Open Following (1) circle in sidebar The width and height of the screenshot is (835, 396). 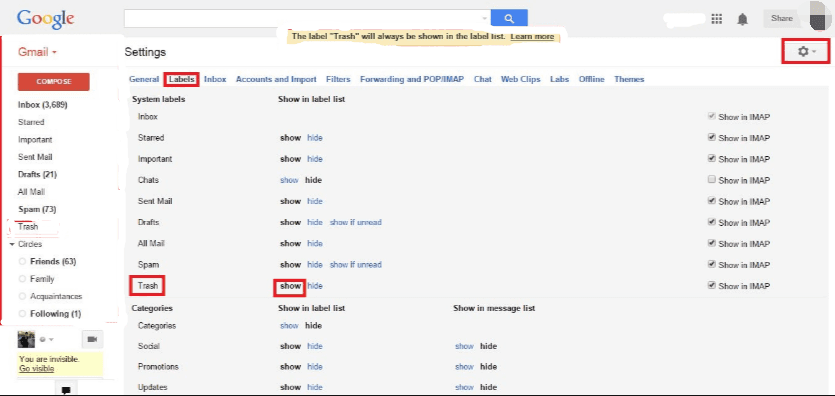[55, 314]
